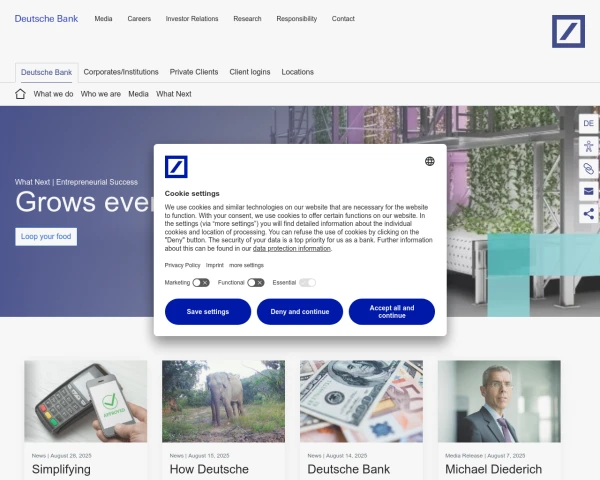This screenshot has width=600, height=480.
Task: Open the Contact header link
Action: (343, 19)
